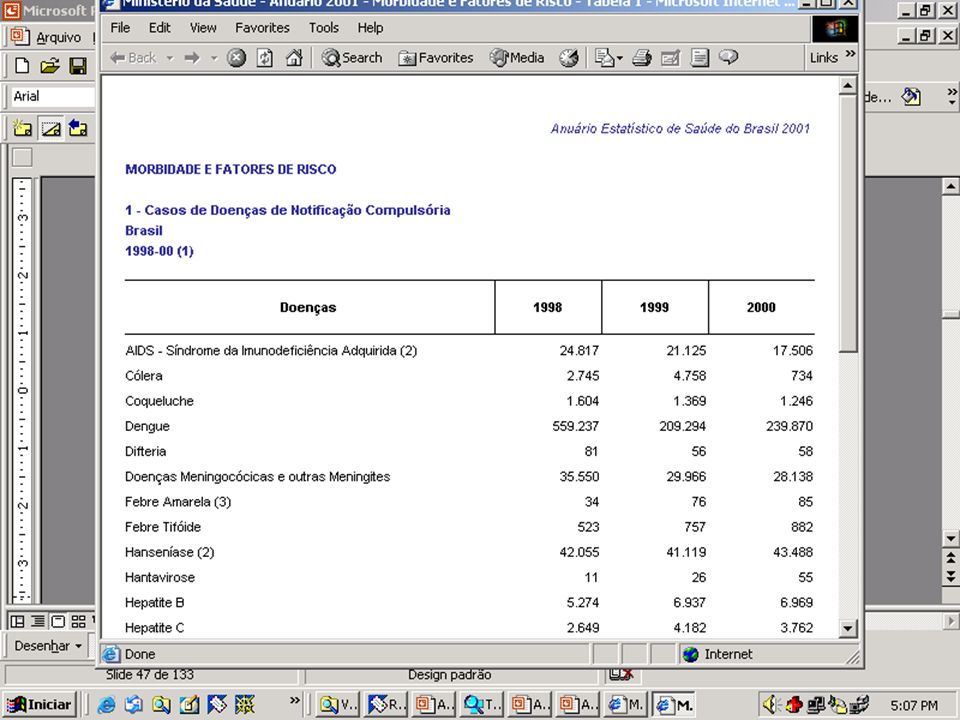
Task: Switch to Slide Sorter view in PowerPoint
Action: tap(78, 621)
